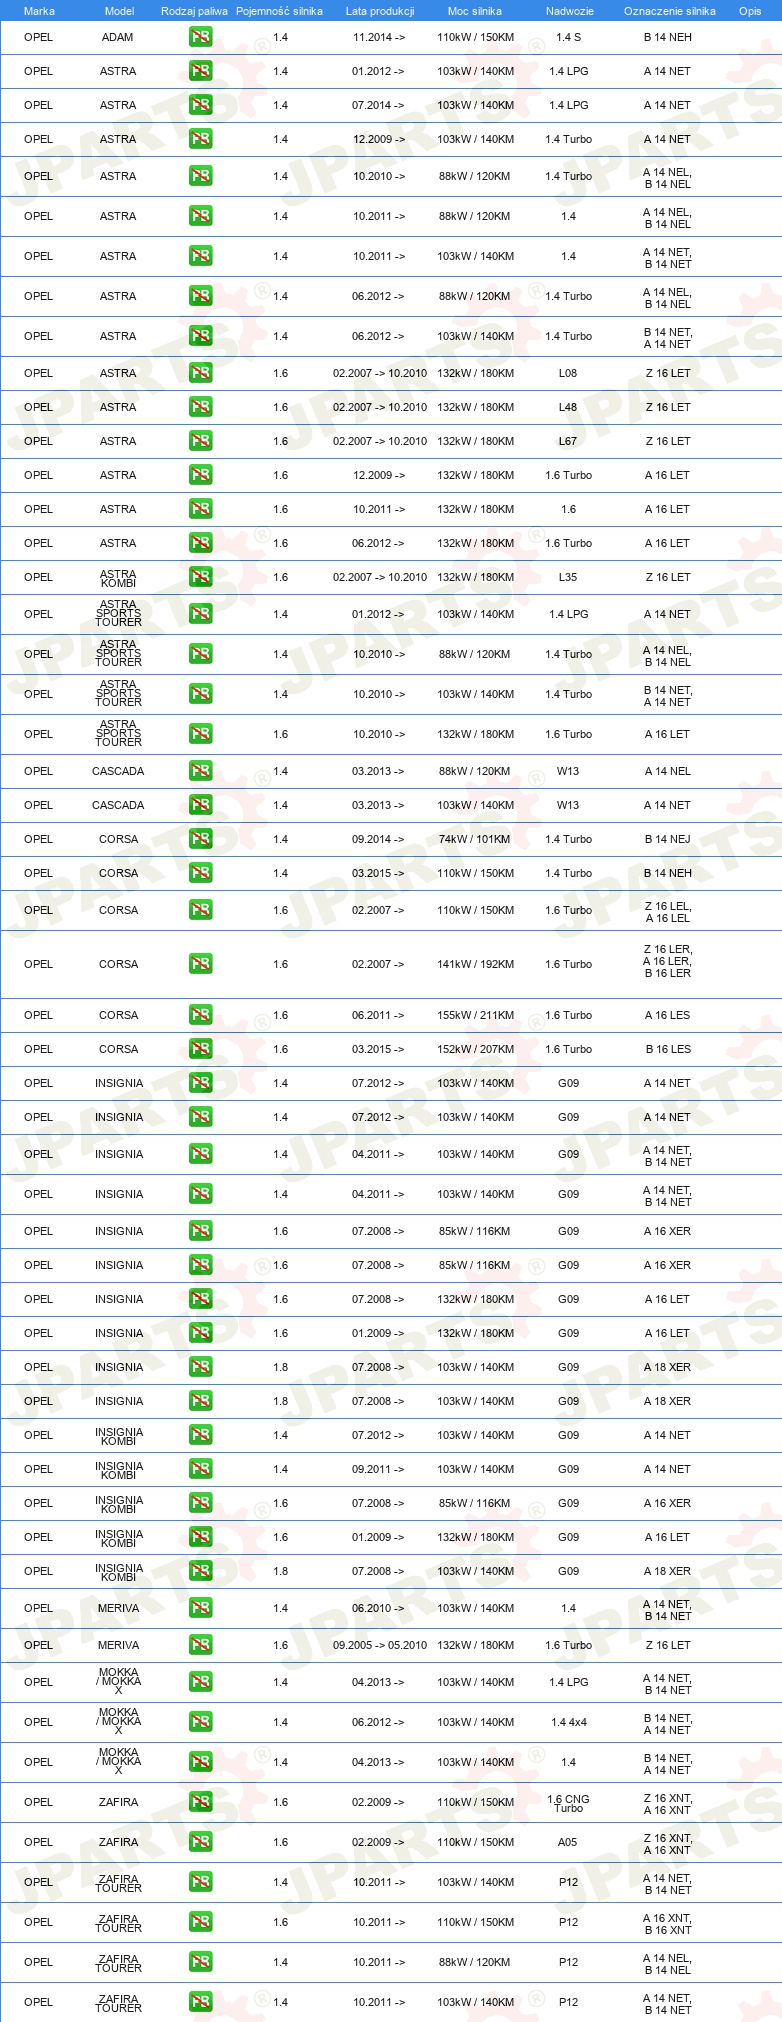Click the fuel icon for ZAFIRA 1.6 CNG Turbo
The height and width of the screenshot is (2022, 782).
pyautogui.click(x=200, y=1802)
